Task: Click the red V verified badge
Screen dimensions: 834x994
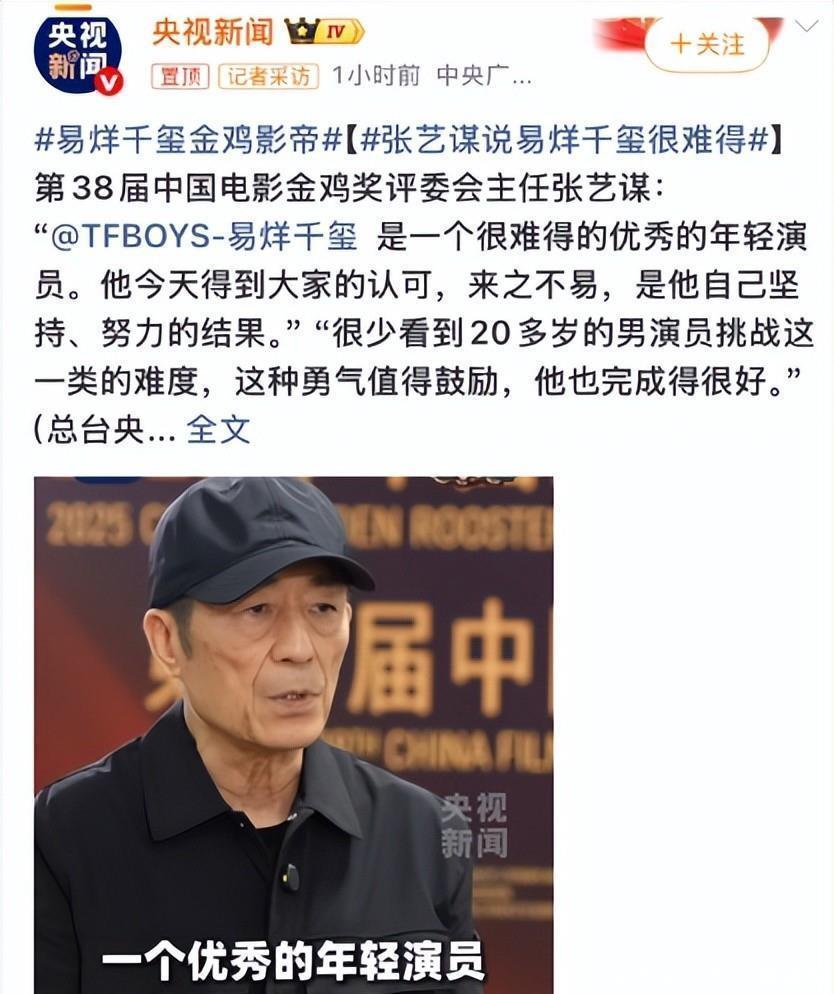Action: [108, 81]
